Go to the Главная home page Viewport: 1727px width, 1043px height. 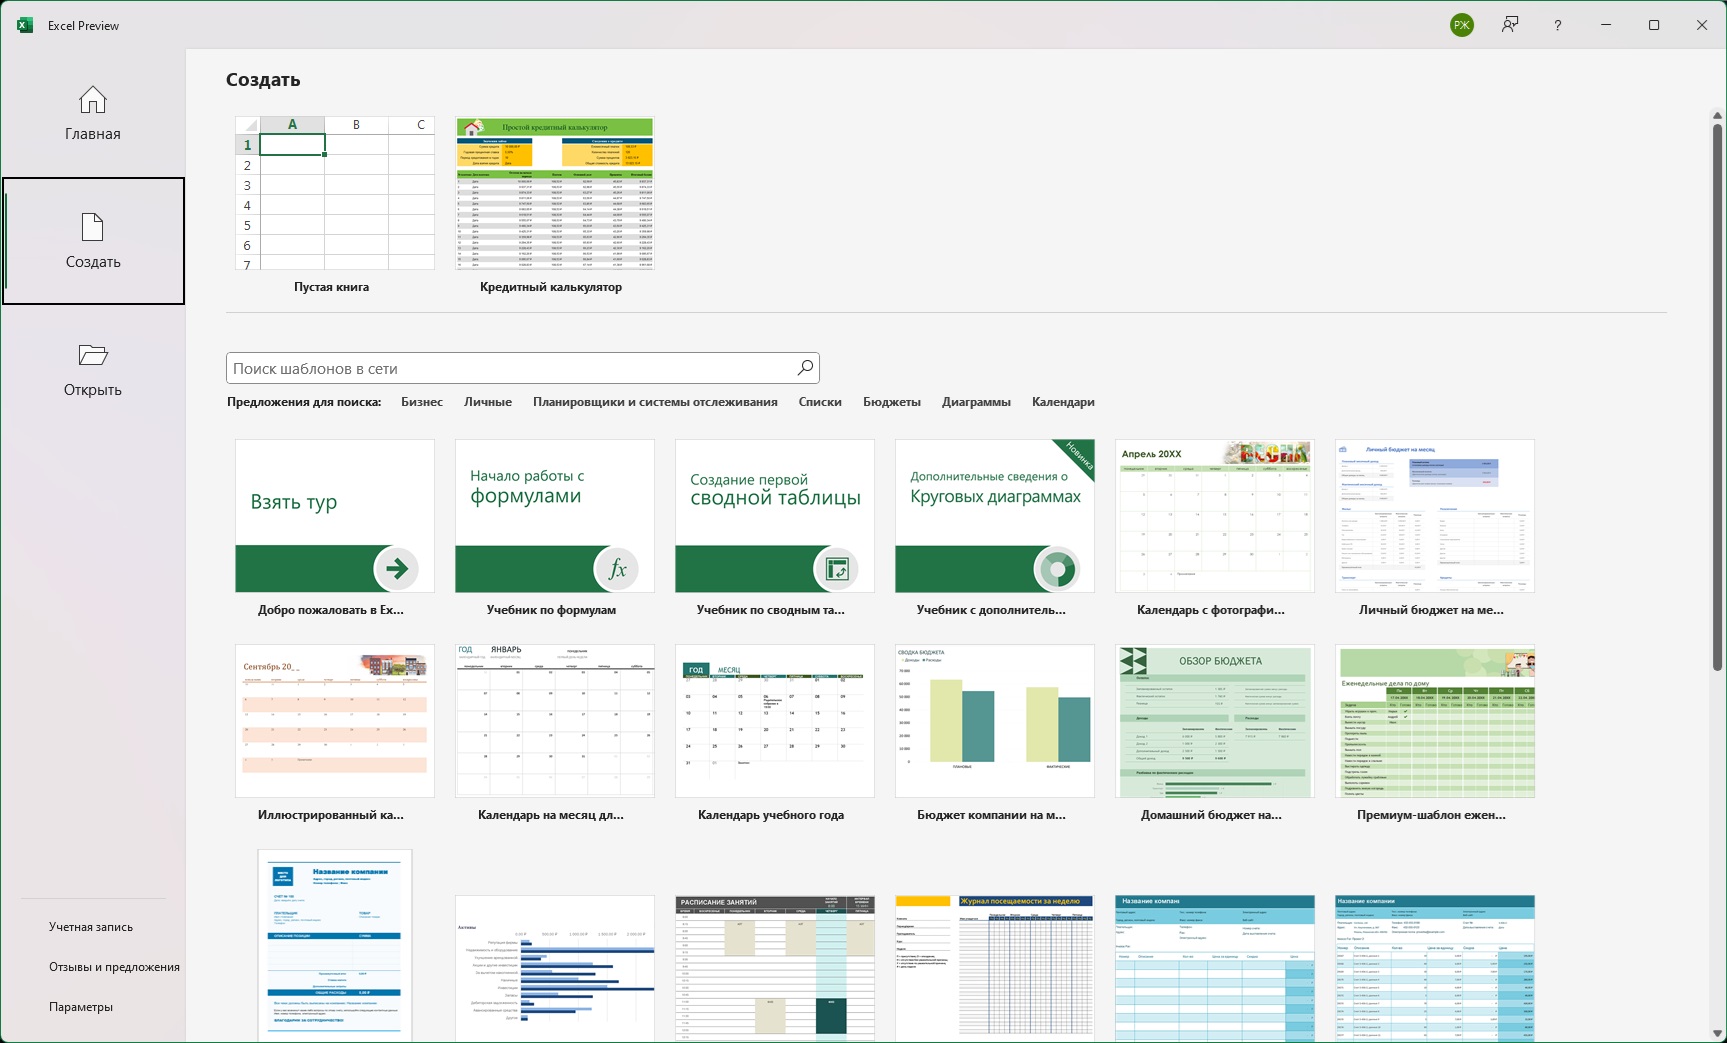pyautogui.click(x=93, y=113)
